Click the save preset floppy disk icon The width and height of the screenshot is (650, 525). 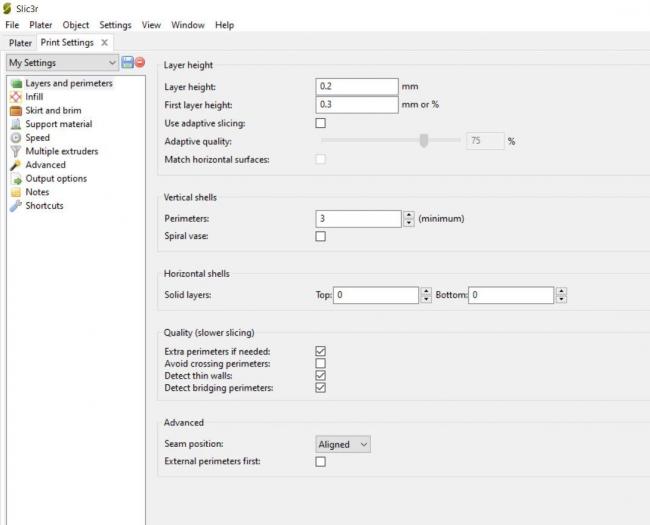pos(127,63)
